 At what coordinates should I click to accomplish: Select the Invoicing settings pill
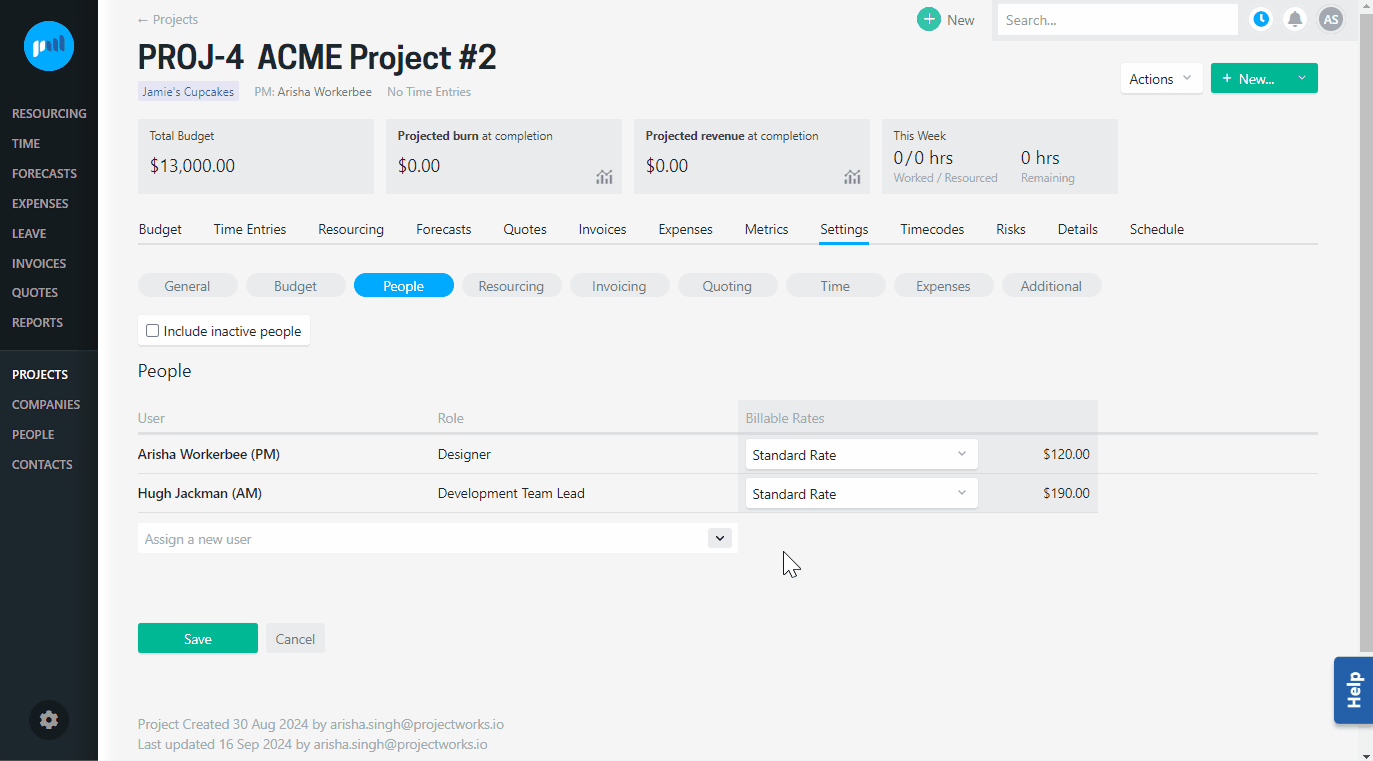click(619, 286)
